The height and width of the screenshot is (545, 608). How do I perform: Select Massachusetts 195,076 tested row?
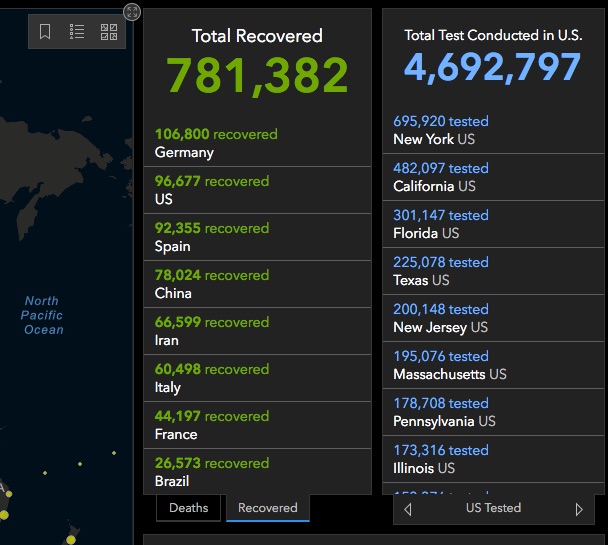[493, 365]
